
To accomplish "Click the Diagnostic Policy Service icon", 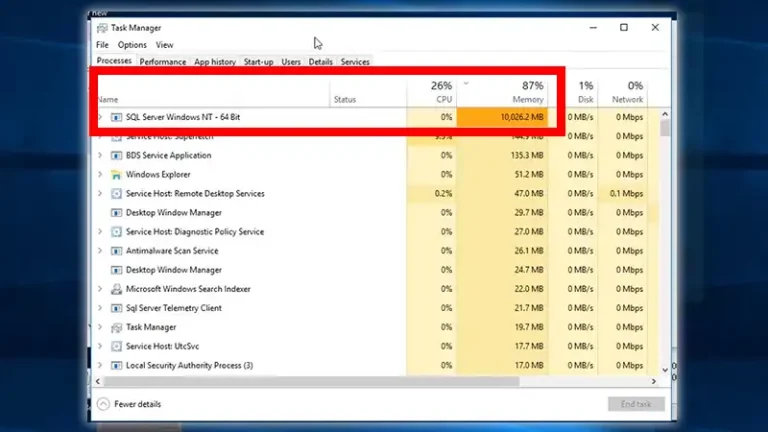I will (116, 232).
